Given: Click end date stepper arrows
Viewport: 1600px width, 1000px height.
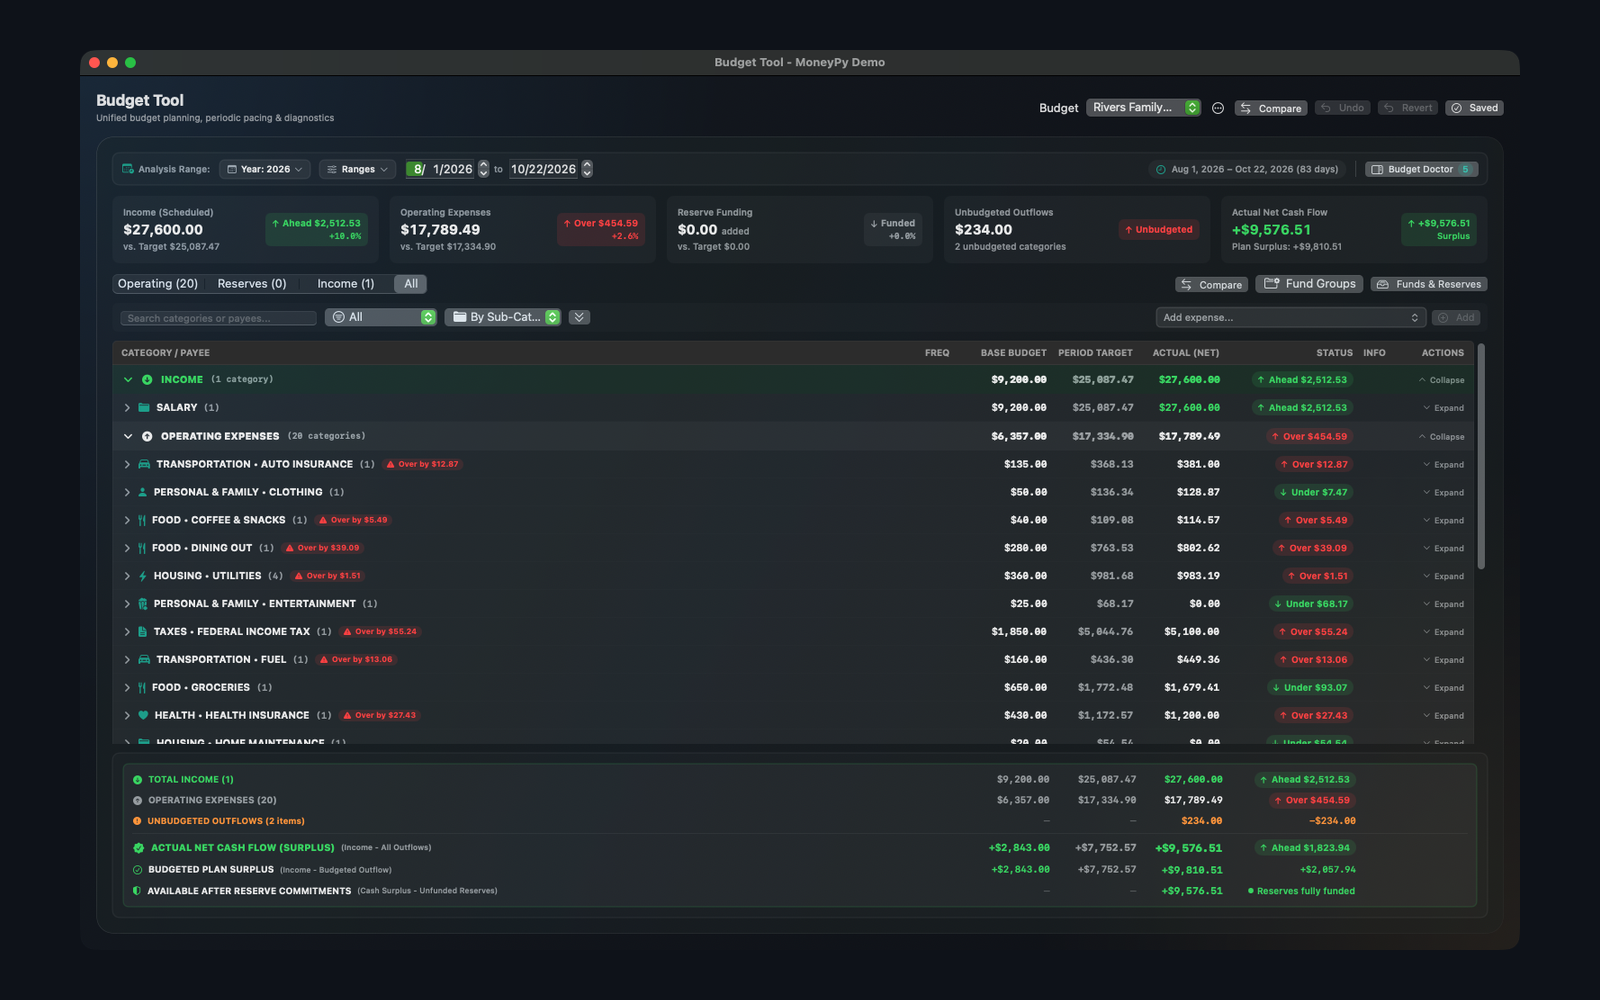Looking at the screenshot, I should pos(587,169).
